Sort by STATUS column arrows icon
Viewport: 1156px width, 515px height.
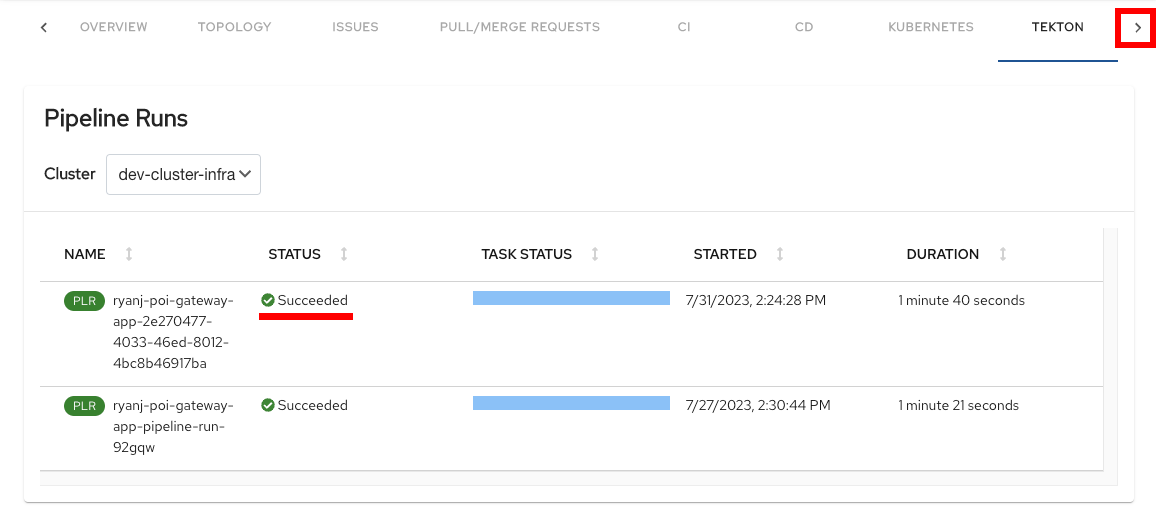(x=344, y=254)
